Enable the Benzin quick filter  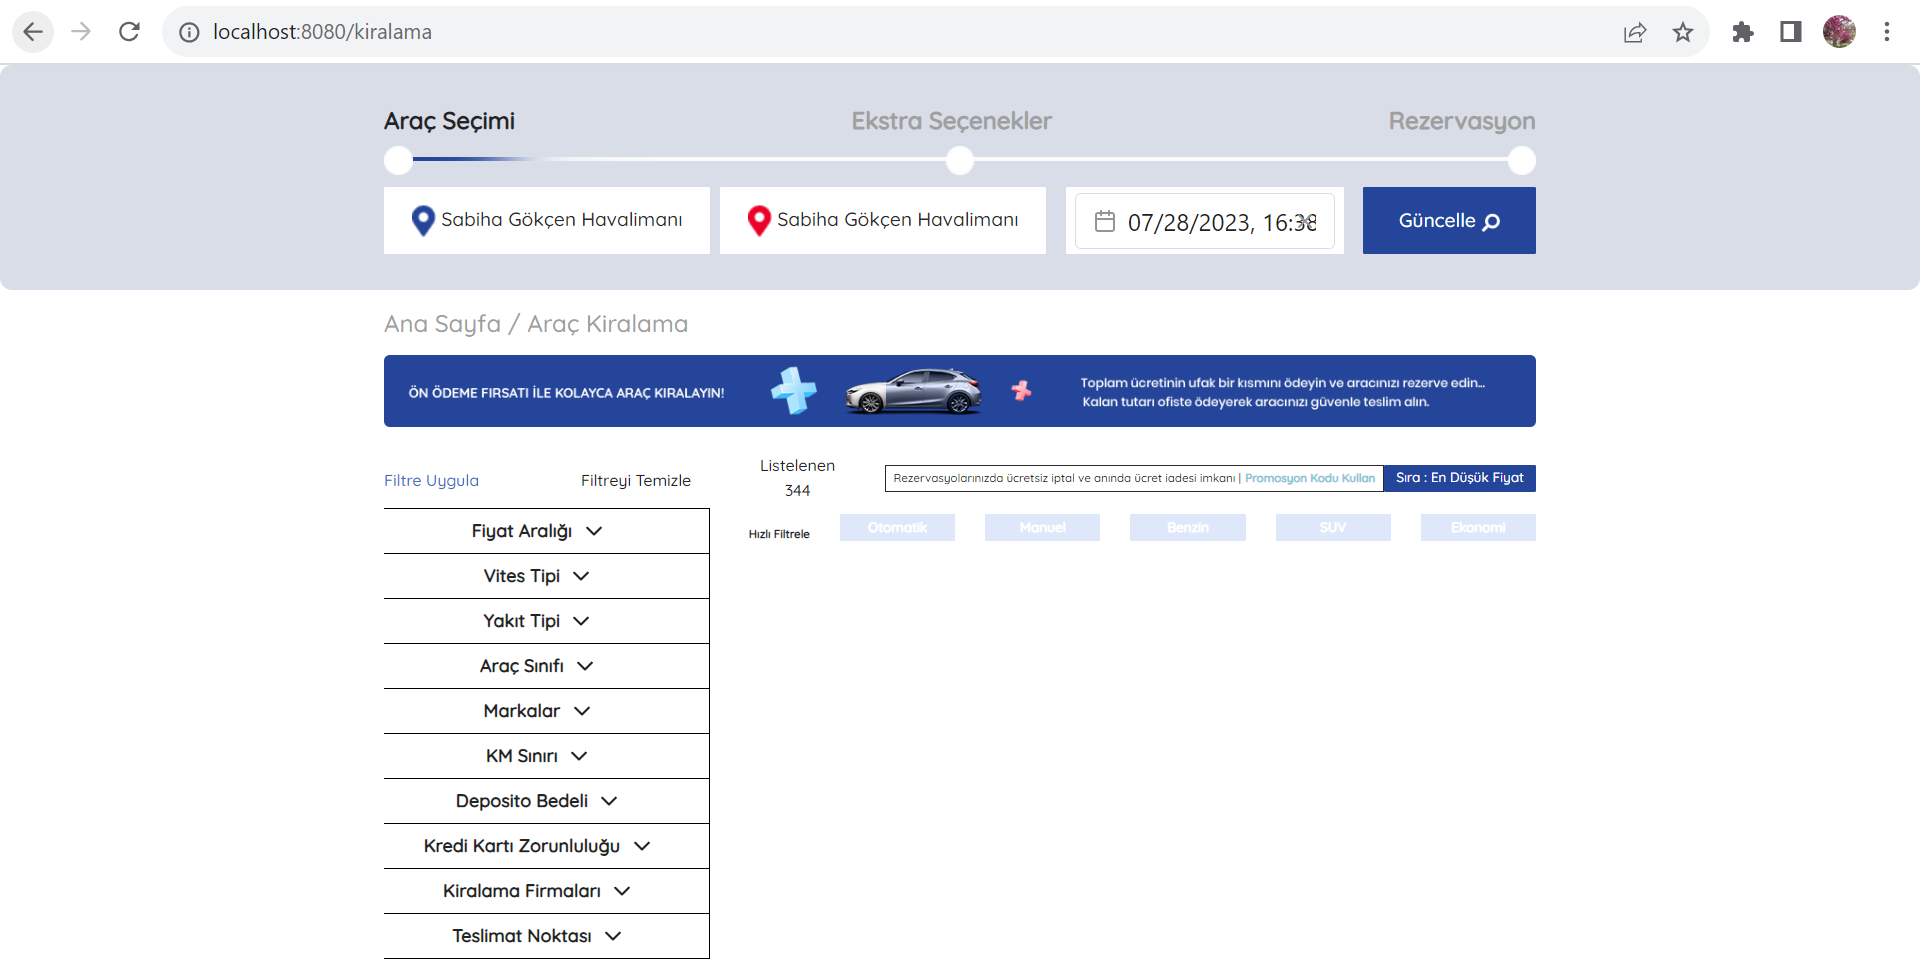pyautogui.click(x=1187, y=527)
